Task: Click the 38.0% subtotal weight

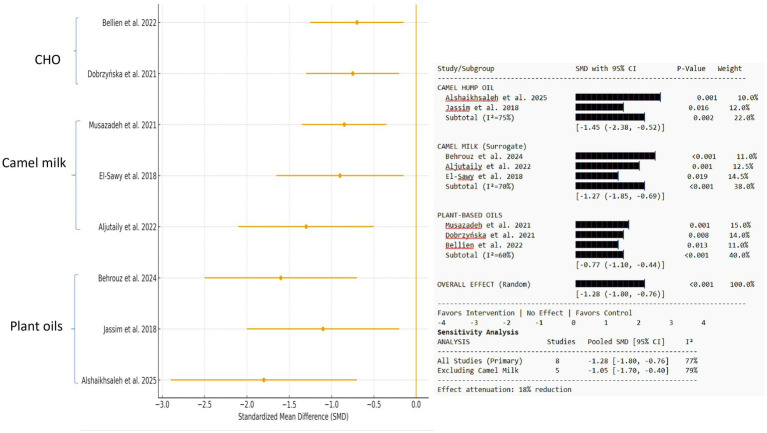Action: (744, 186)
